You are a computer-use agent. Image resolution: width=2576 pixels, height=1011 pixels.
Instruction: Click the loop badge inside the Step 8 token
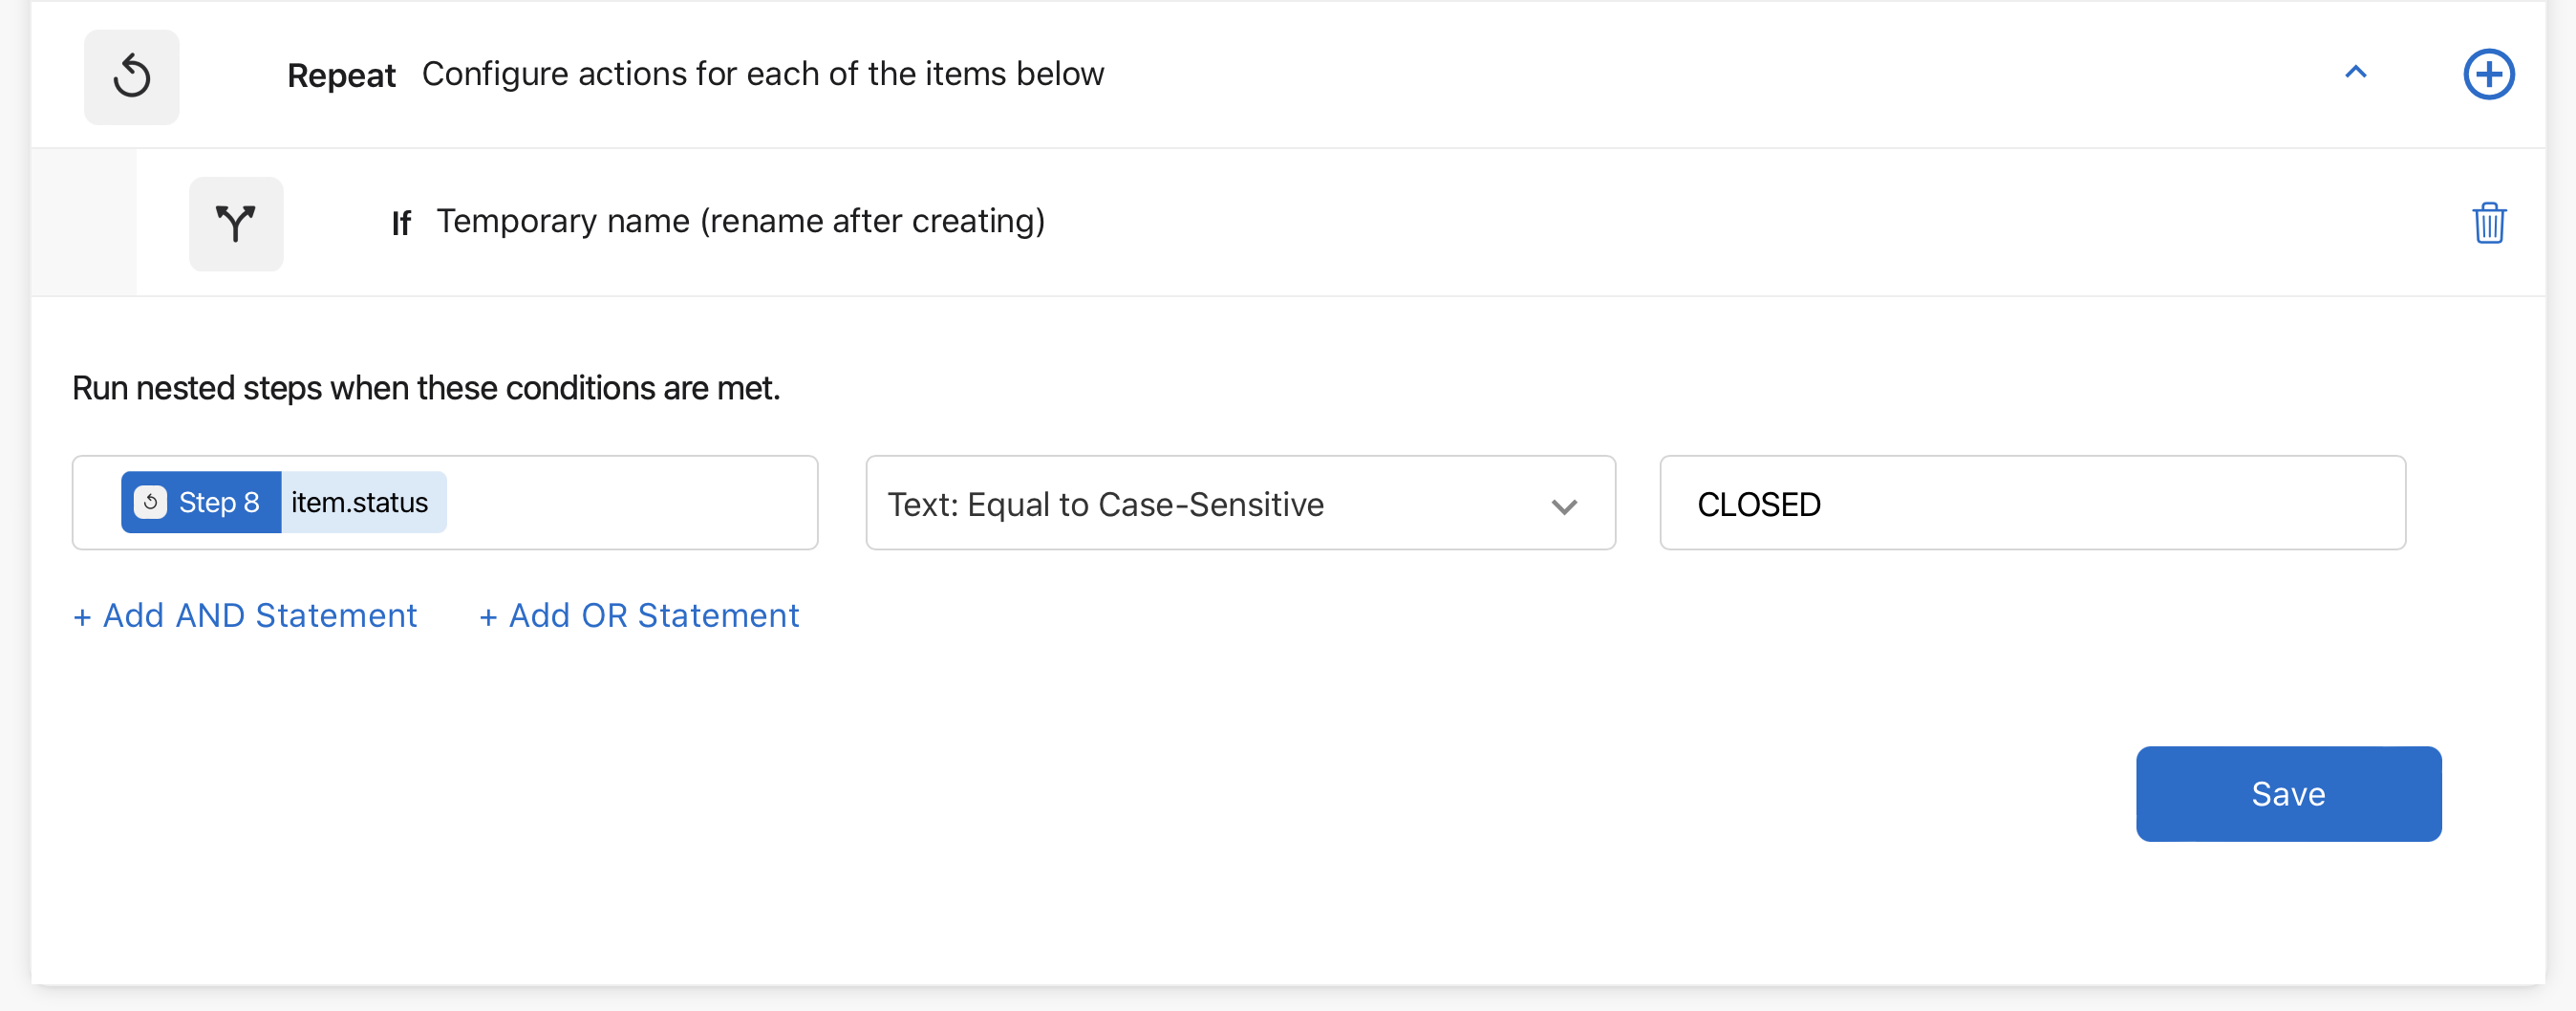[150, 502]
